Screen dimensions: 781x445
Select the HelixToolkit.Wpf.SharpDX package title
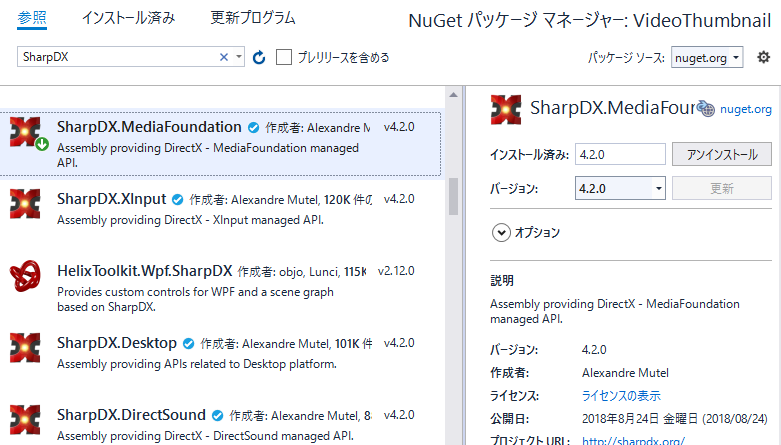click(x=144, y=271)
